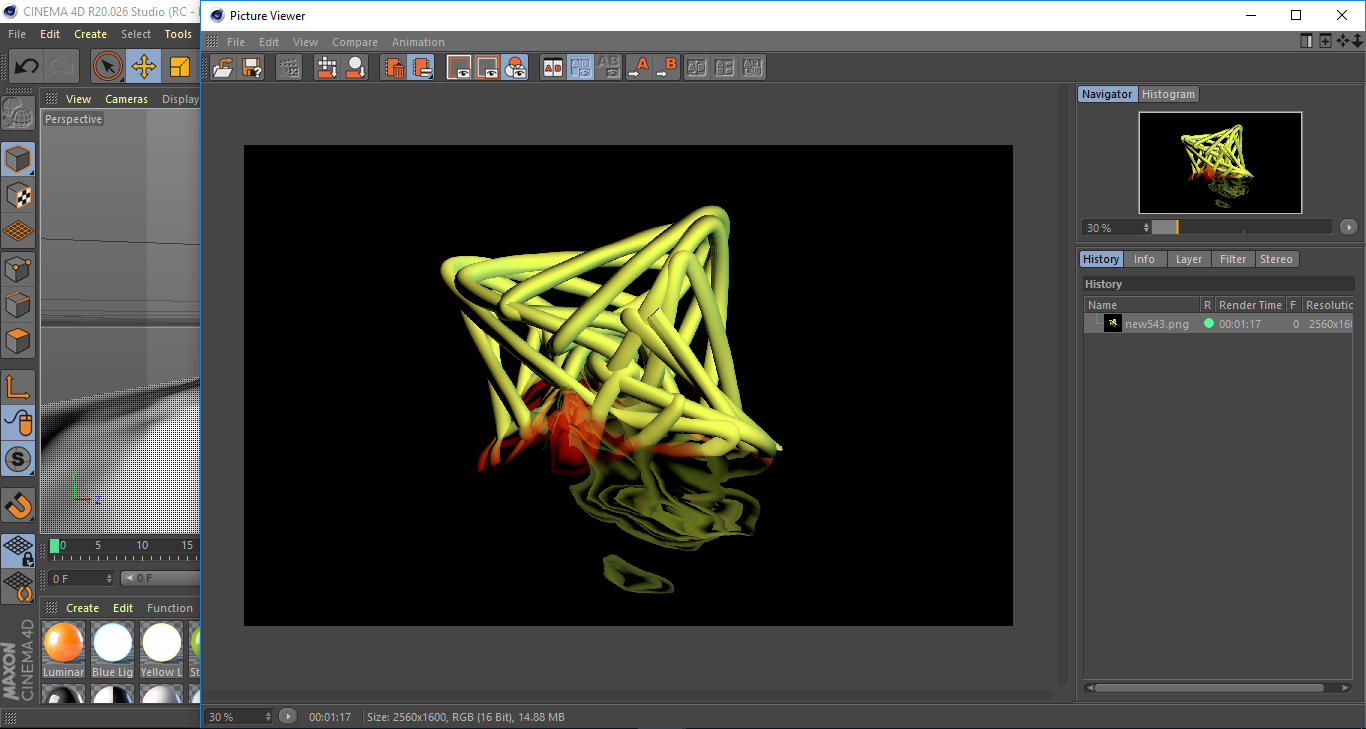Screen dimensions: 1366x729
Task: Open Picture Viewer File menu
Action: [236, 42]
